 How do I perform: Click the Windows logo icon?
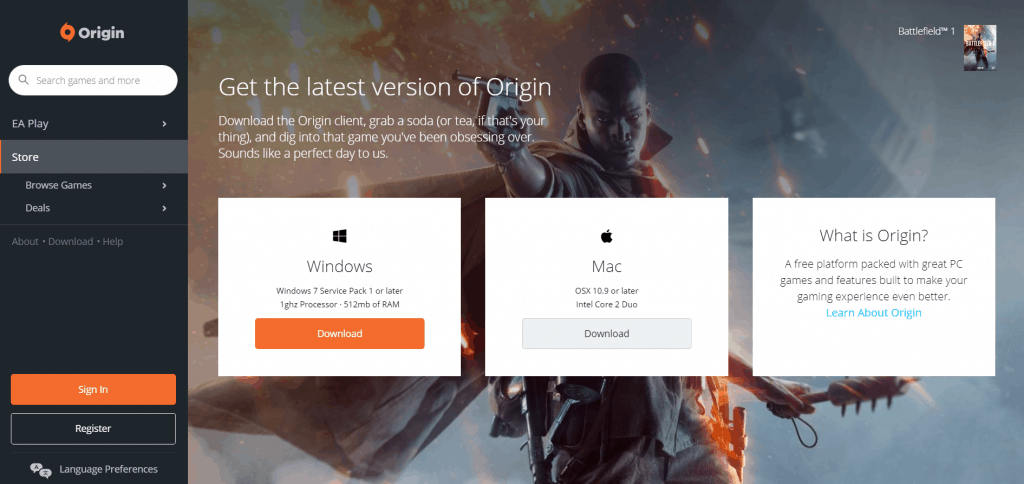point(340,236)
